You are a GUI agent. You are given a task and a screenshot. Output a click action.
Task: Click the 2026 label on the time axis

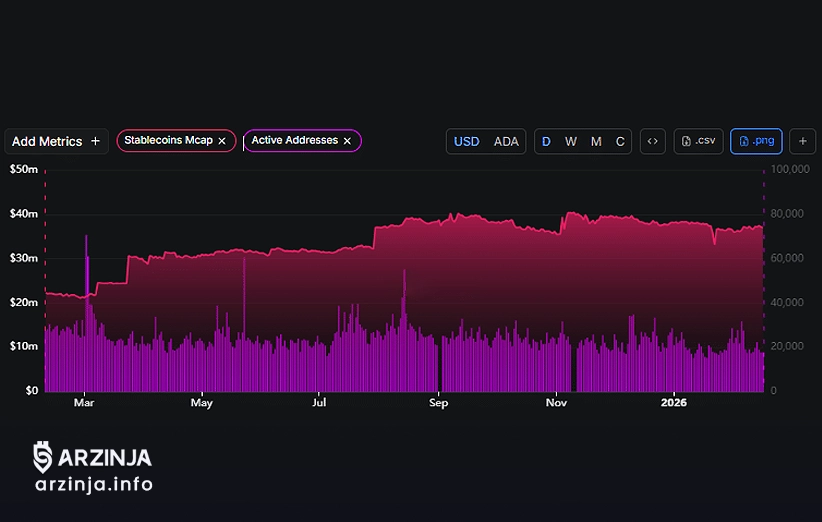(674, 404)
